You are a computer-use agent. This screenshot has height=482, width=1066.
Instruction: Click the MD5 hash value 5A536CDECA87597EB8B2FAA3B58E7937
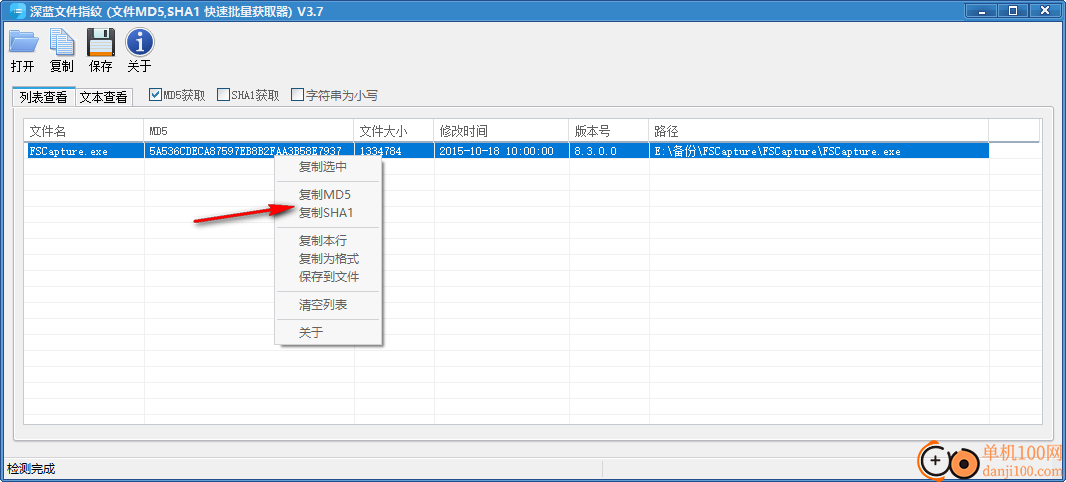tap(245, 152)
